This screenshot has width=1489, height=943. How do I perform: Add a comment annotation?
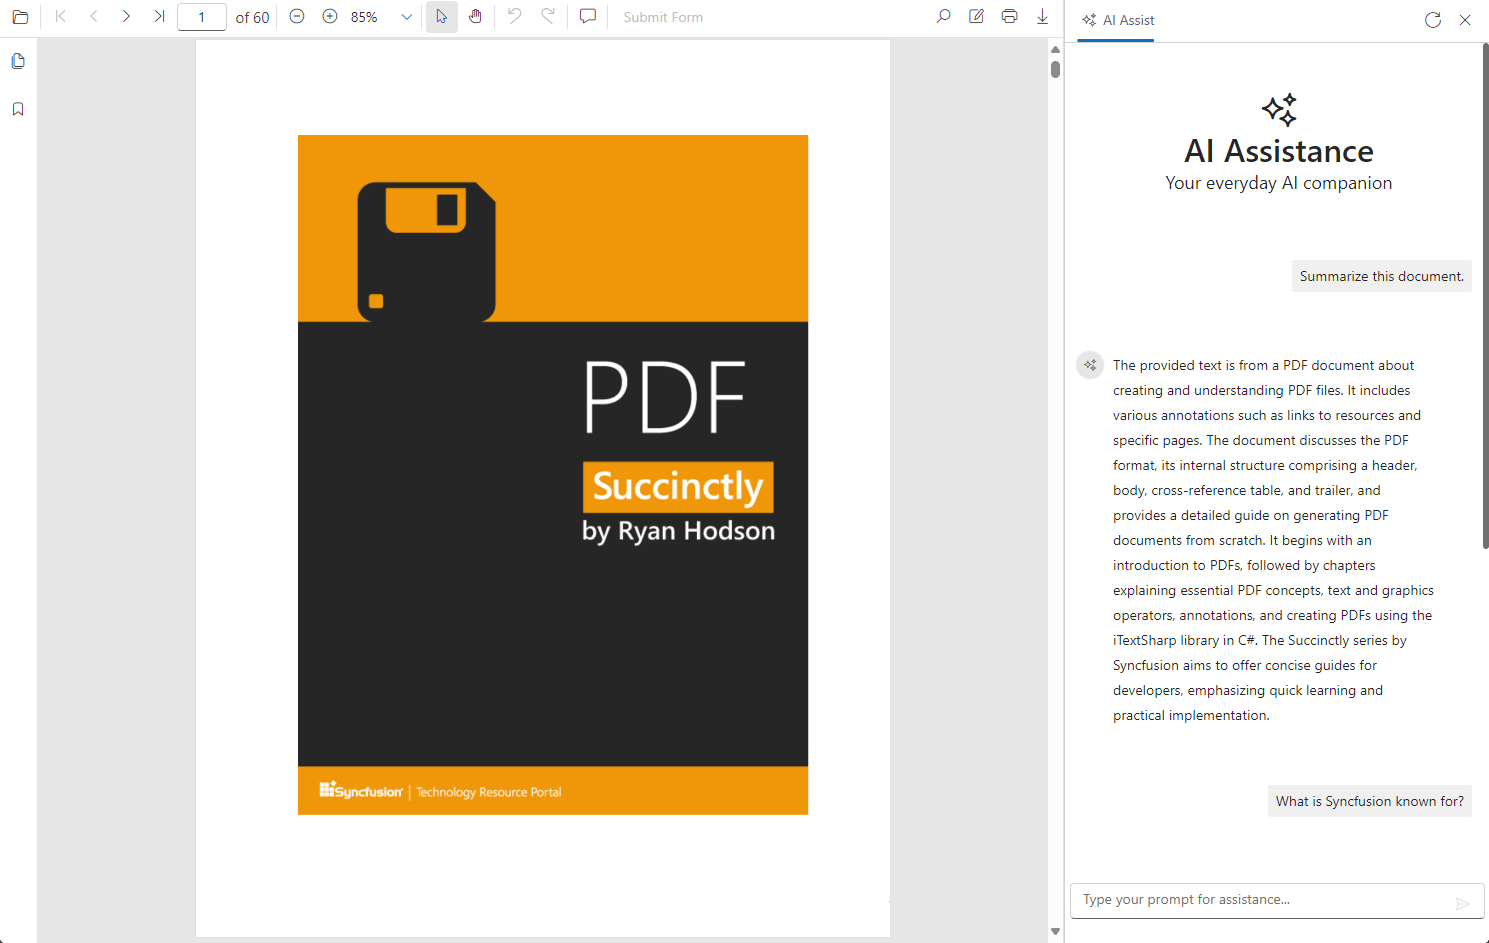(x=588, y=17)
